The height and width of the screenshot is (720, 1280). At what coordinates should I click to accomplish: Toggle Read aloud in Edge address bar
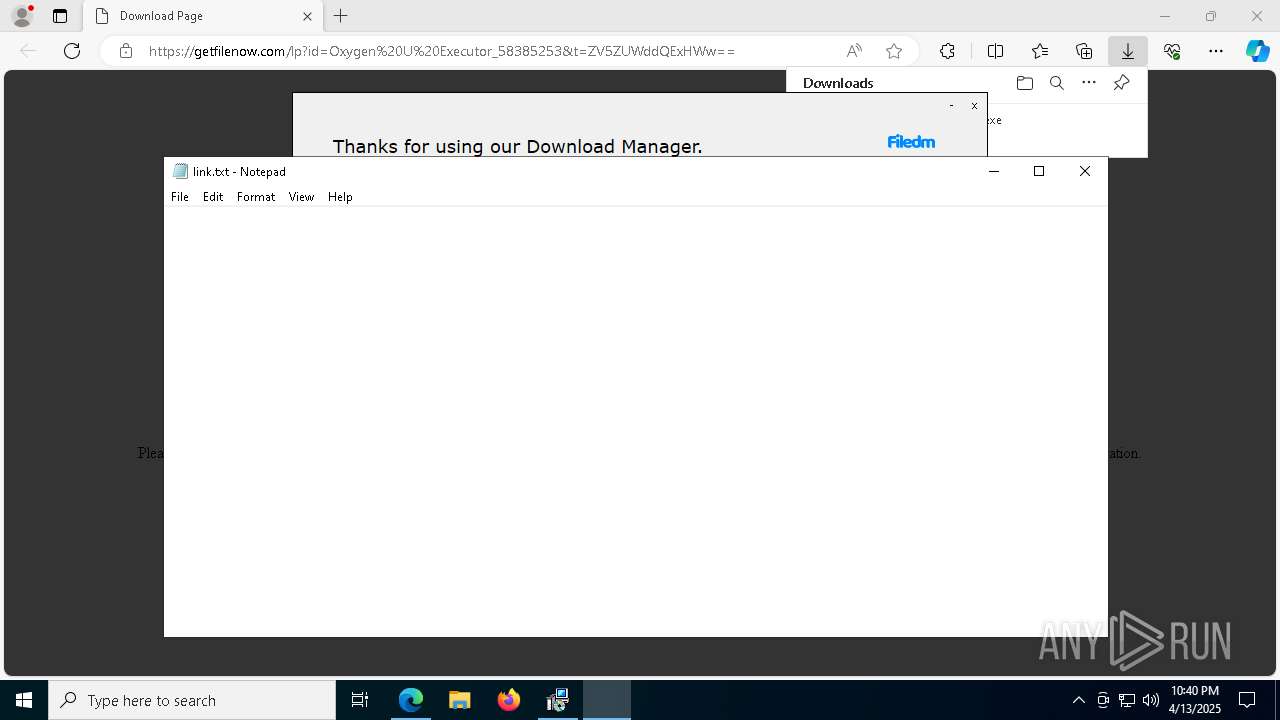coord(854,51)
